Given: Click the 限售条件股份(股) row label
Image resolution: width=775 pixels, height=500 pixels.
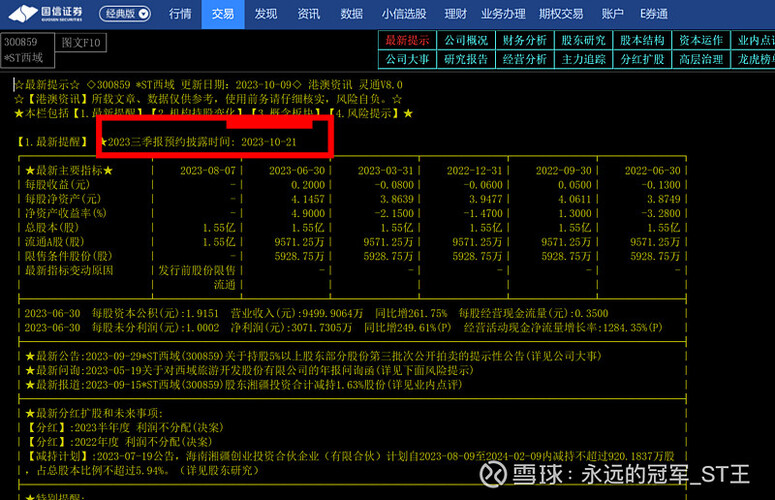Looking at the screenshot, I should (x=69, y=256).
